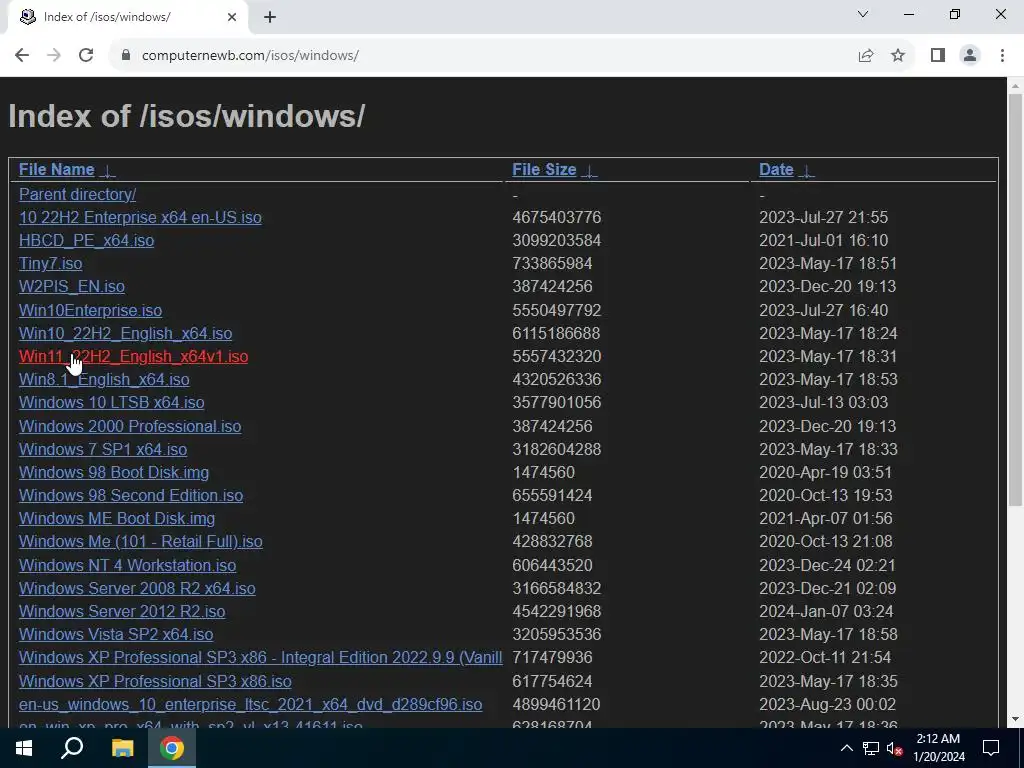This screenshot has width=1024, height=768.
Task: Download Windows Server 2012 R2.iso
Action: point(122,611)
